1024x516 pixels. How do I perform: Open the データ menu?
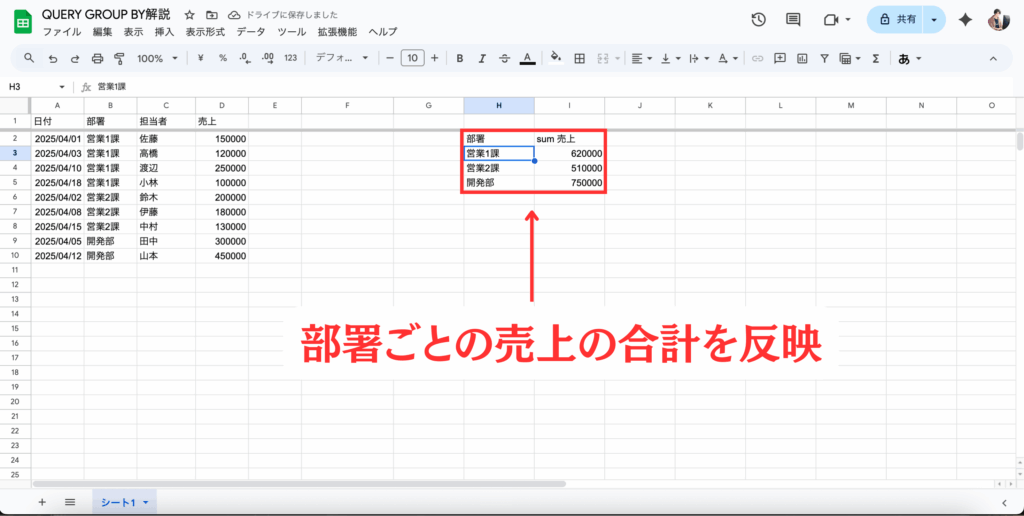[251, 32]
